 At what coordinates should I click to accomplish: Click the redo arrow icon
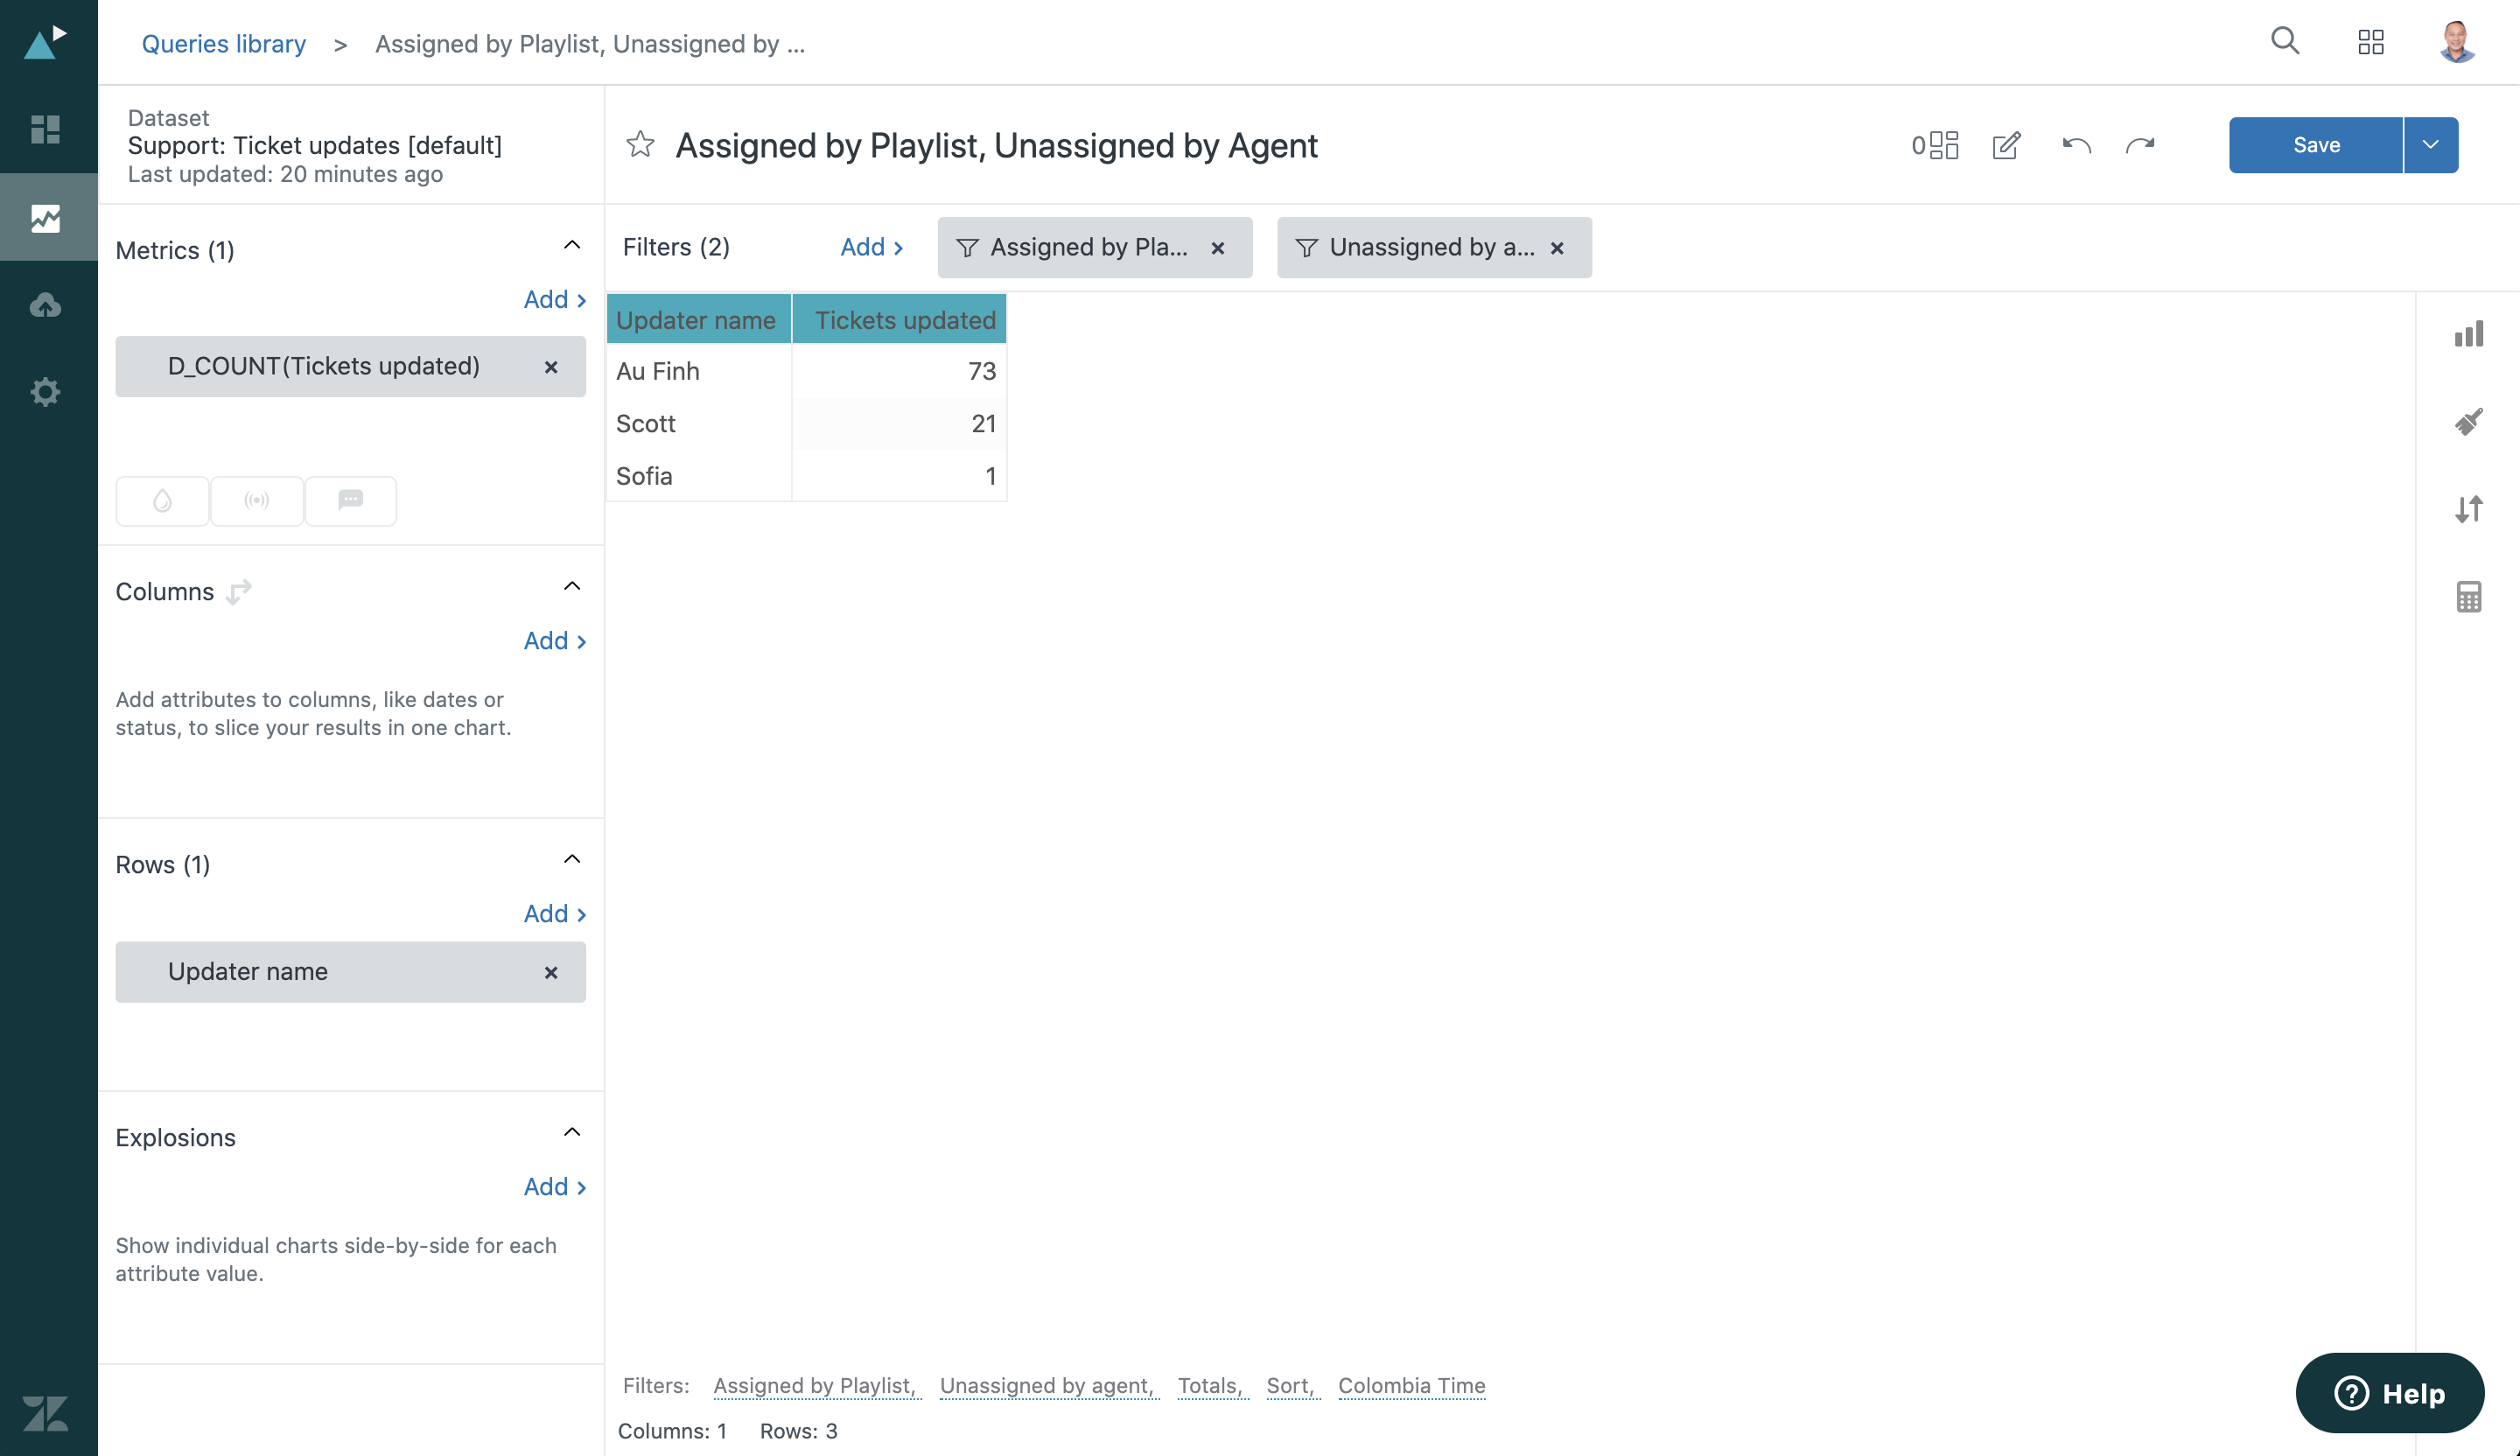pyautogui.click(x=2140, y=146)
